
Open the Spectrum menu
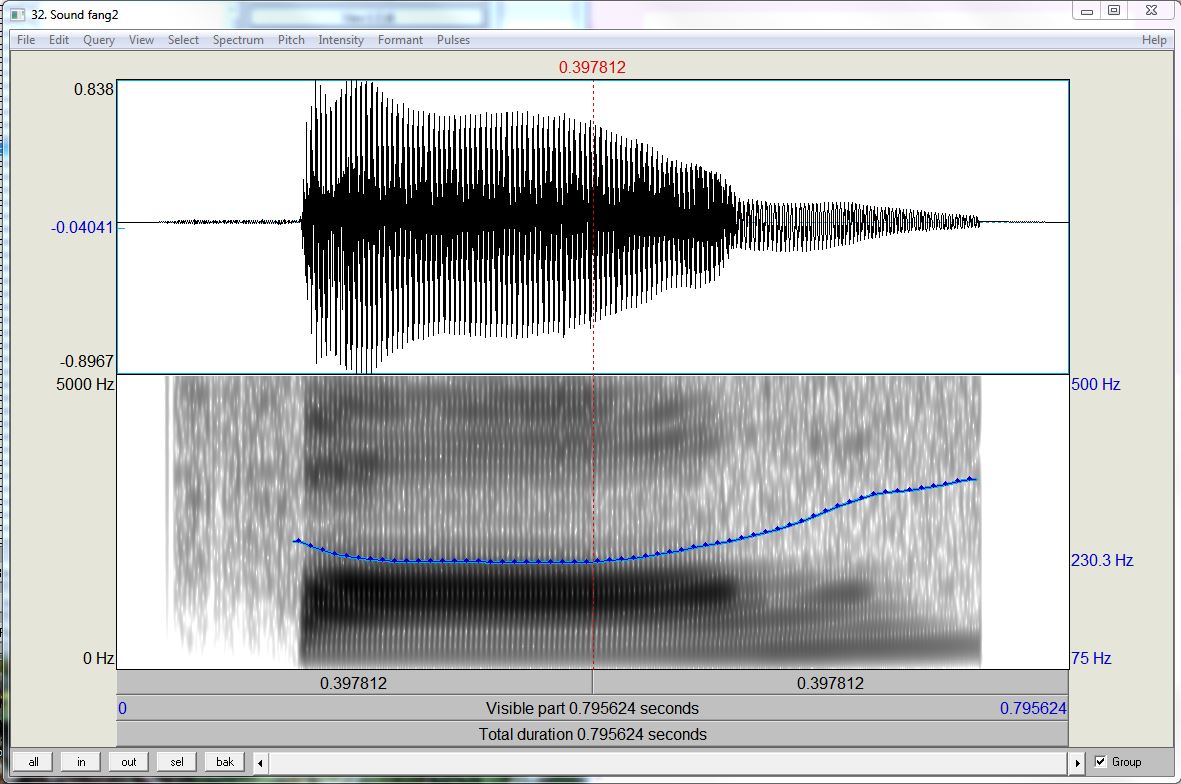pos(238,40)
